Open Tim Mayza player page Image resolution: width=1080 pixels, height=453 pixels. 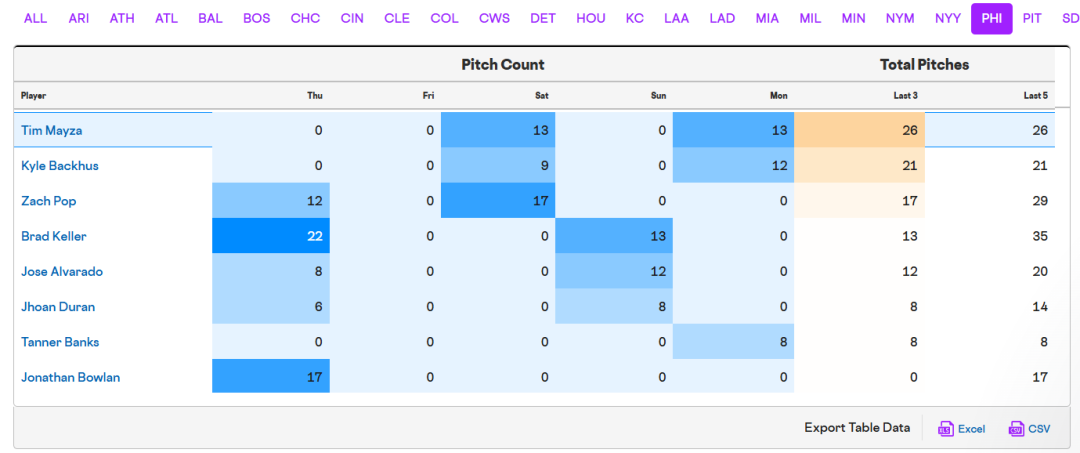pyautogui.click(x=49, y=130)
